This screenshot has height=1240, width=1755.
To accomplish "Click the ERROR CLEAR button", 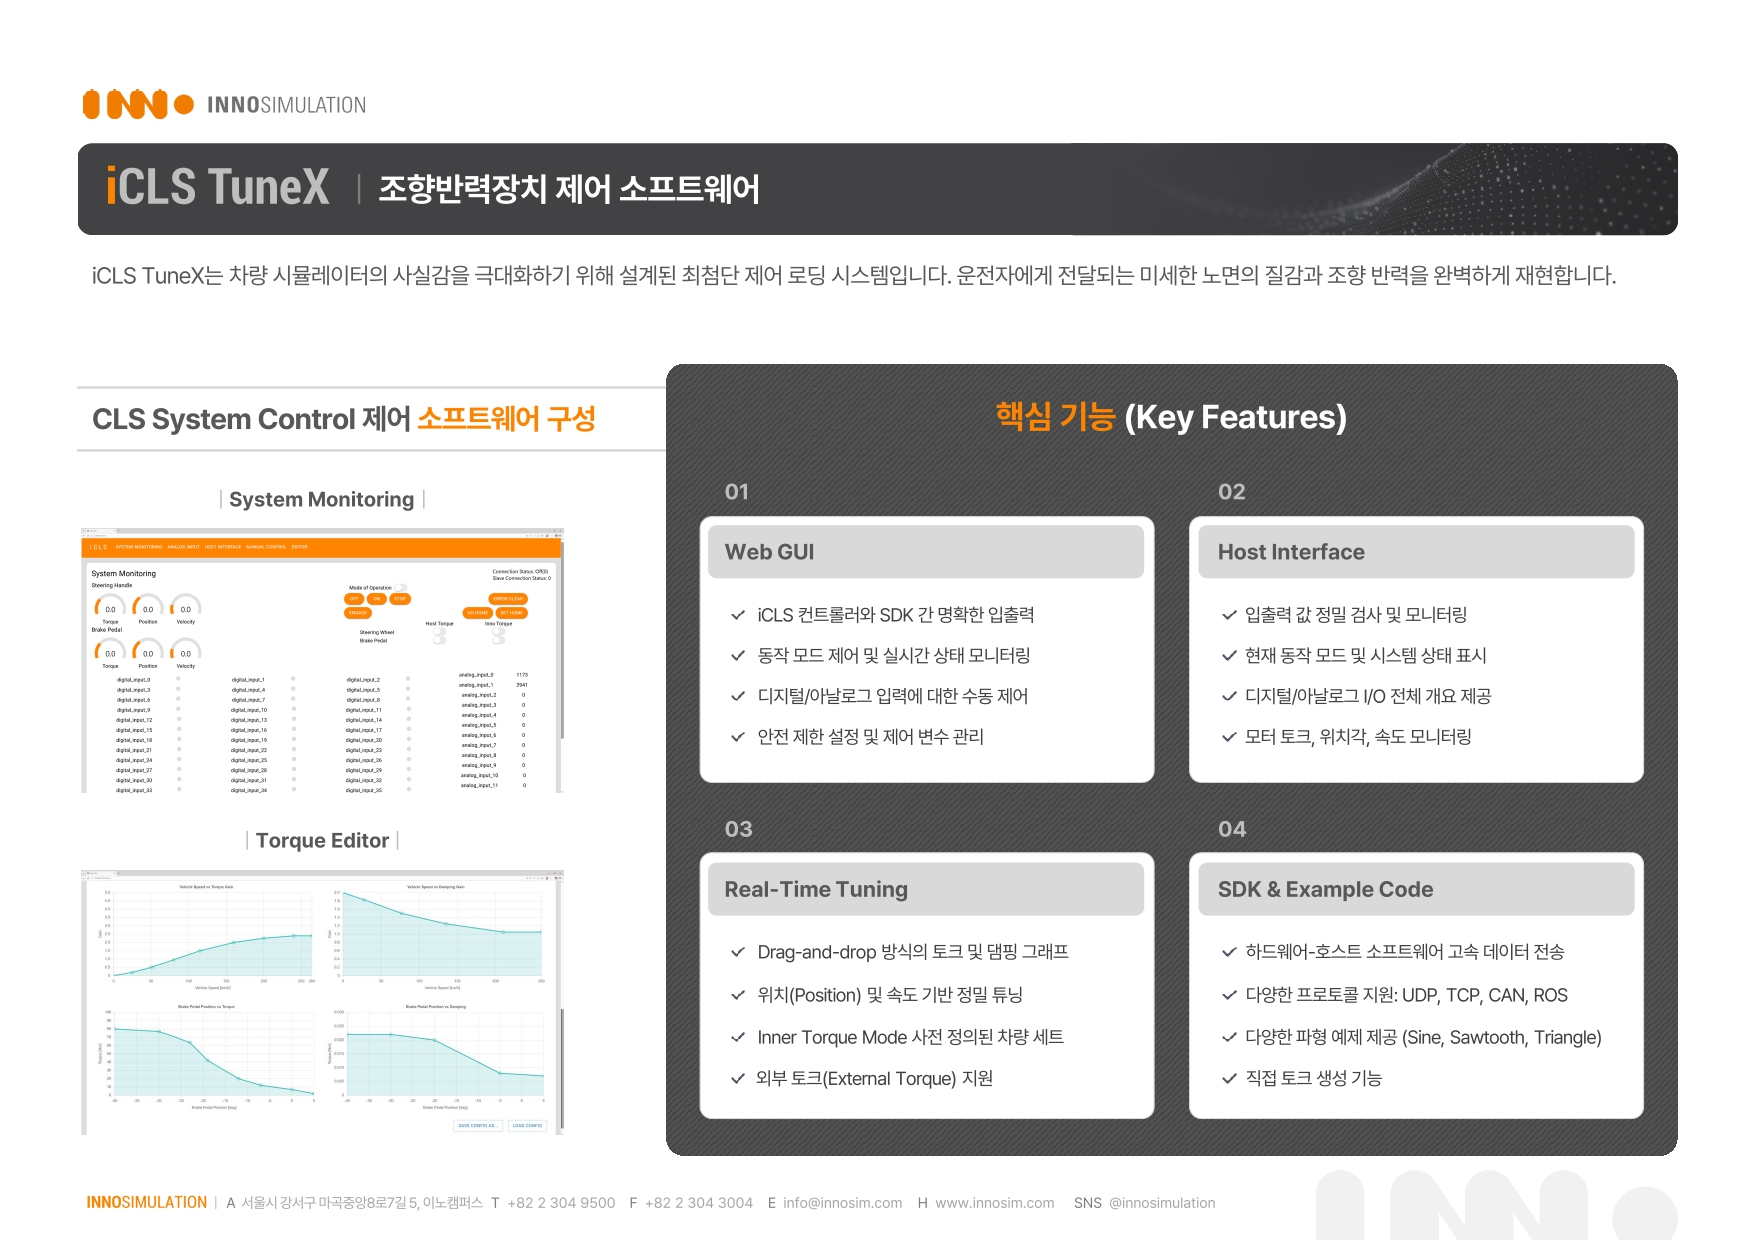I will pyautogui.click(x=508, y=599).
